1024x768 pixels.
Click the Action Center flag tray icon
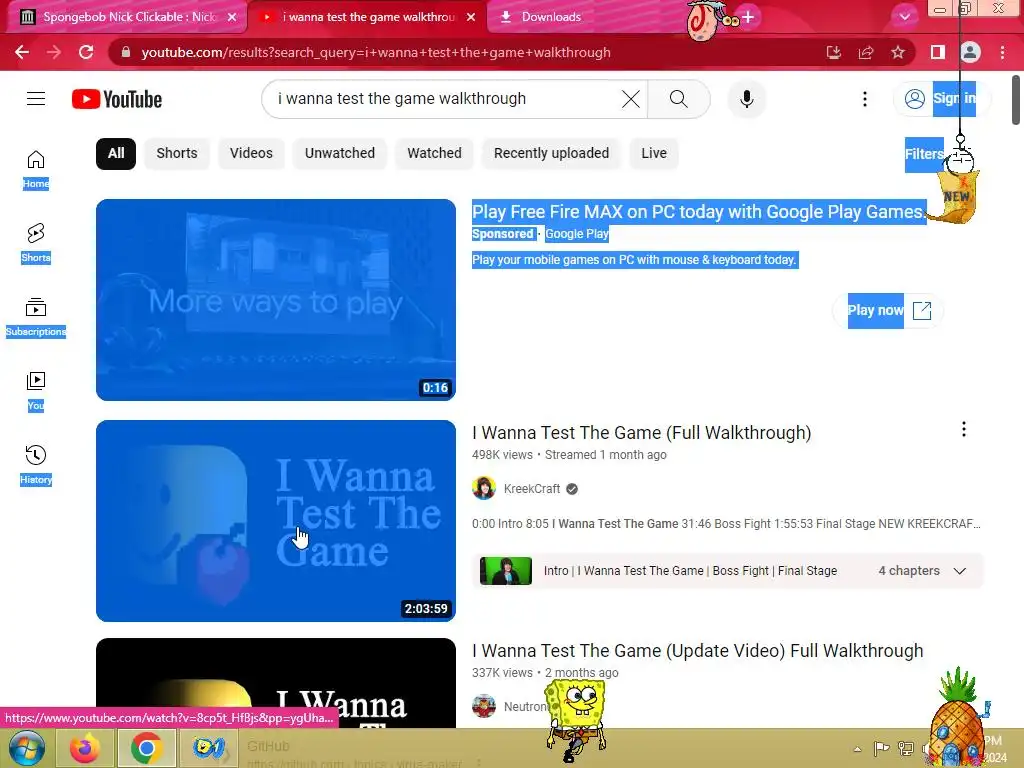coord(882,748)
